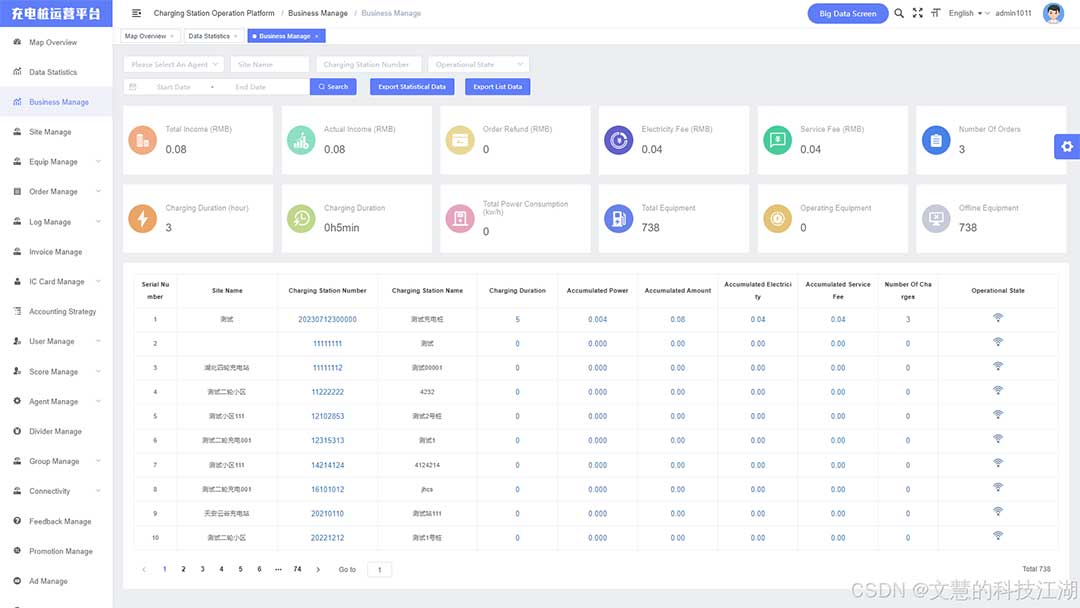Open the floating settings gear button

tap(1067, 147)
